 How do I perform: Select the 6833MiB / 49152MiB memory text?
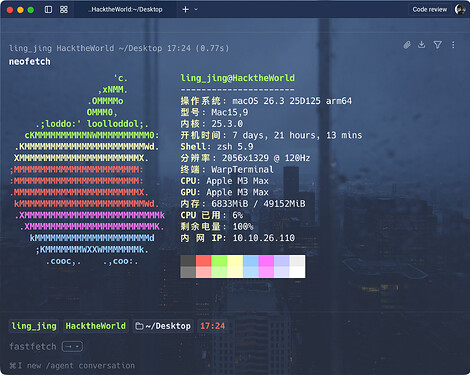point(258,204)
